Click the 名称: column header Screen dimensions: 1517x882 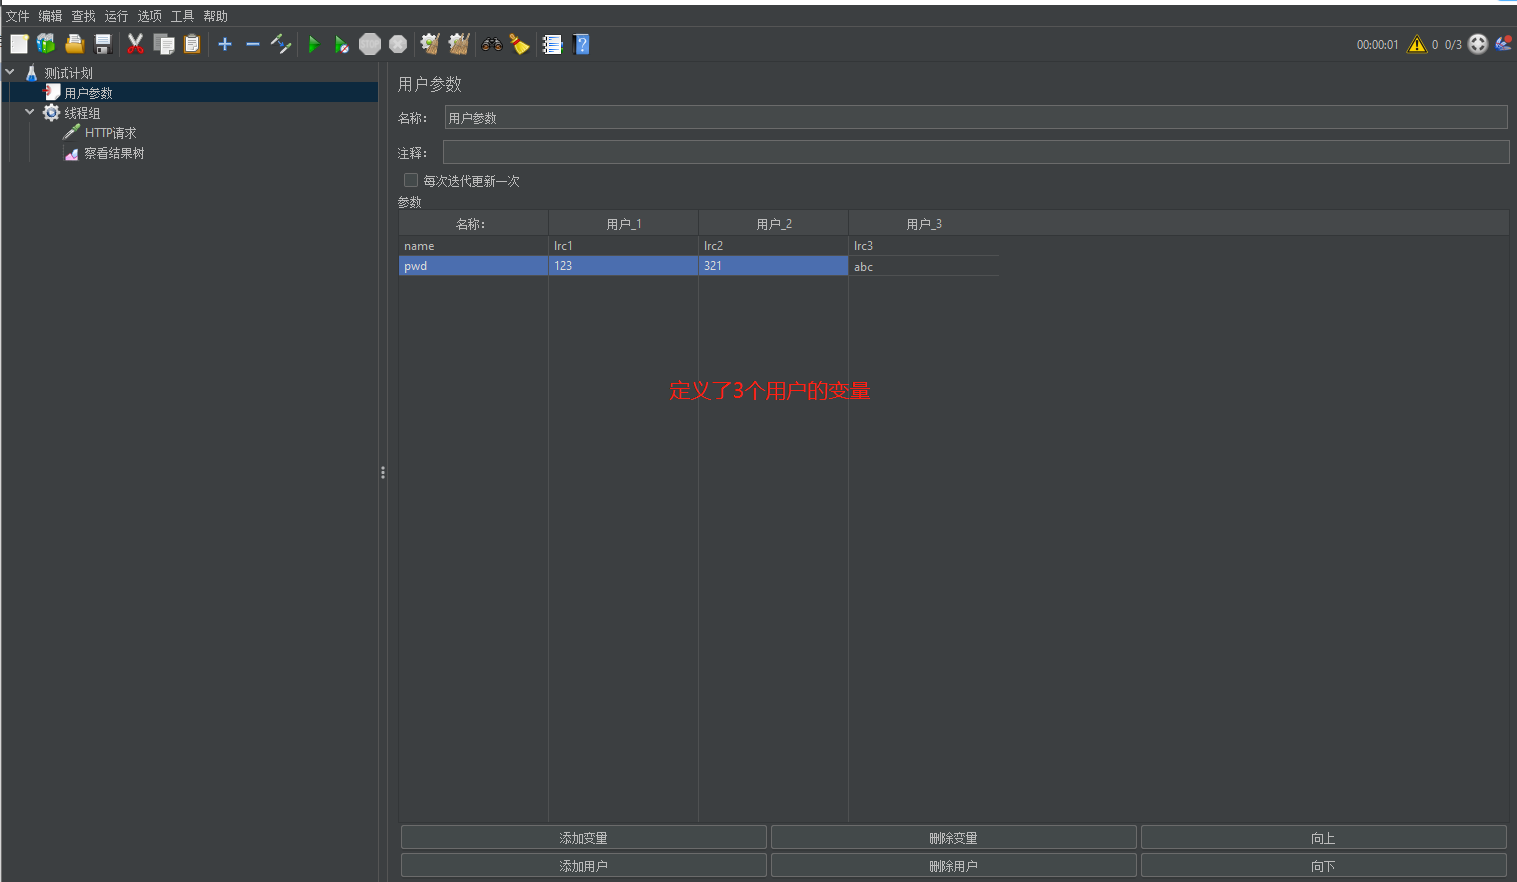(x=473, y=223)
